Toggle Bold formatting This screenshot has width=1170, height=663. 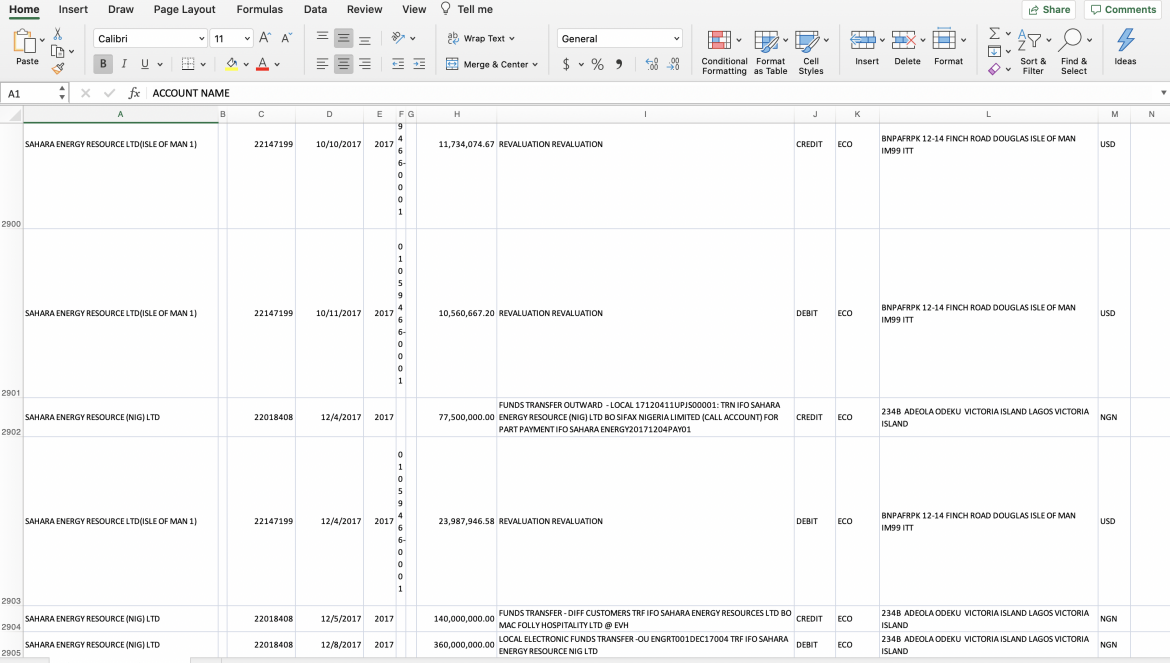[103, 64]
